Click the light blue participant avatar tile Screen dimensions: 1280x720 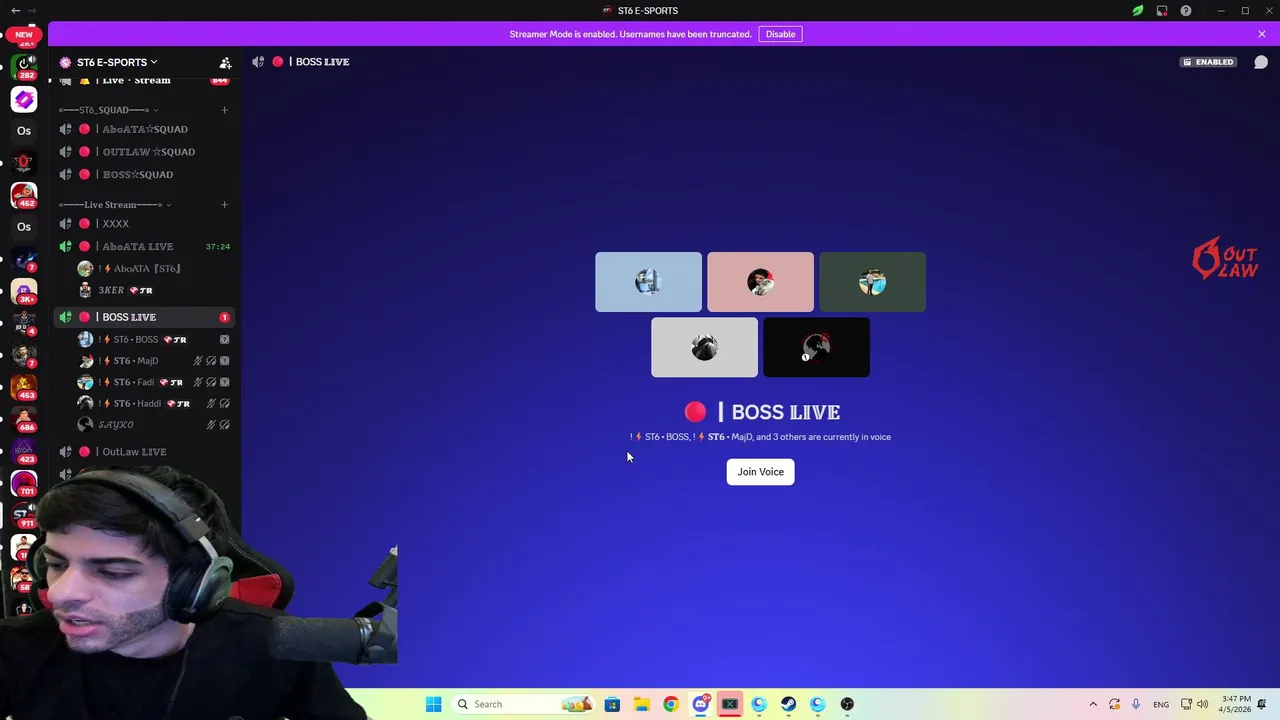click(x=648, y=282)
